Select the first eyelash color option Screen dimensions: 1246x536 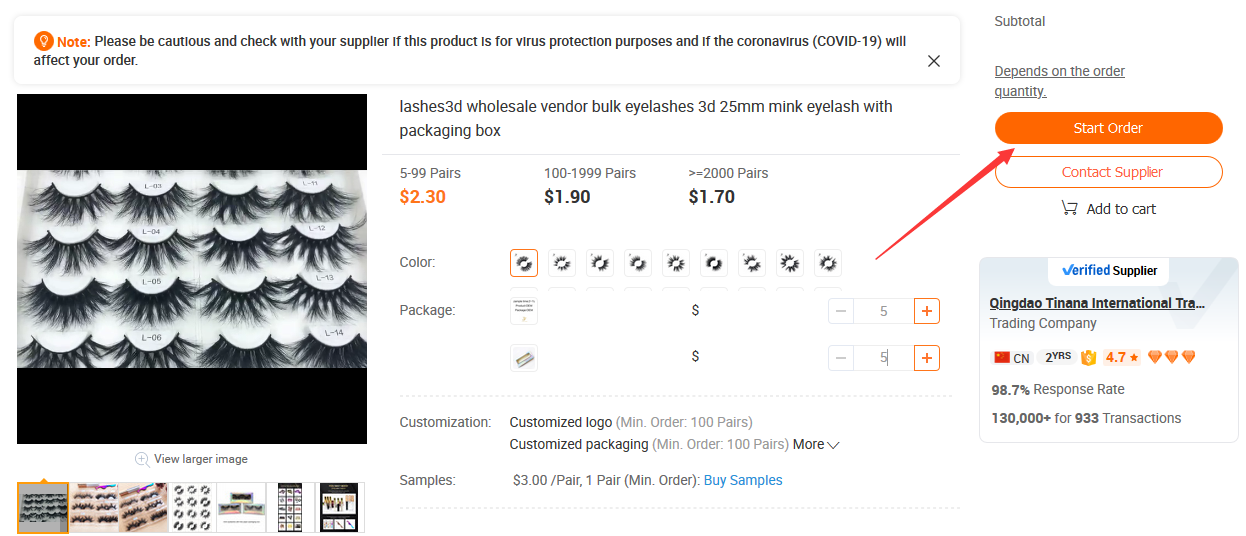[524, 263]
